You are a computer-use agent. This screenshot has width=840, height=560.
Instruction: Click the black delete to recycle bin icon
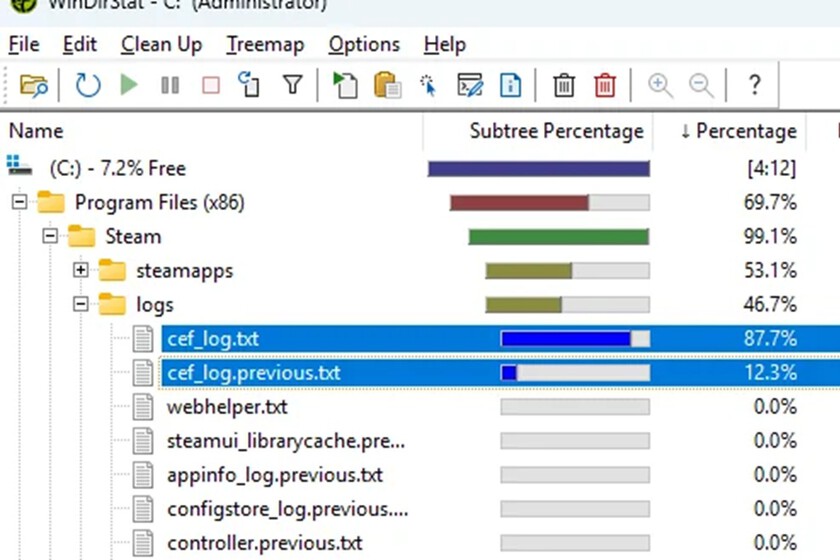pyautogui.click(x=564, y=85)
